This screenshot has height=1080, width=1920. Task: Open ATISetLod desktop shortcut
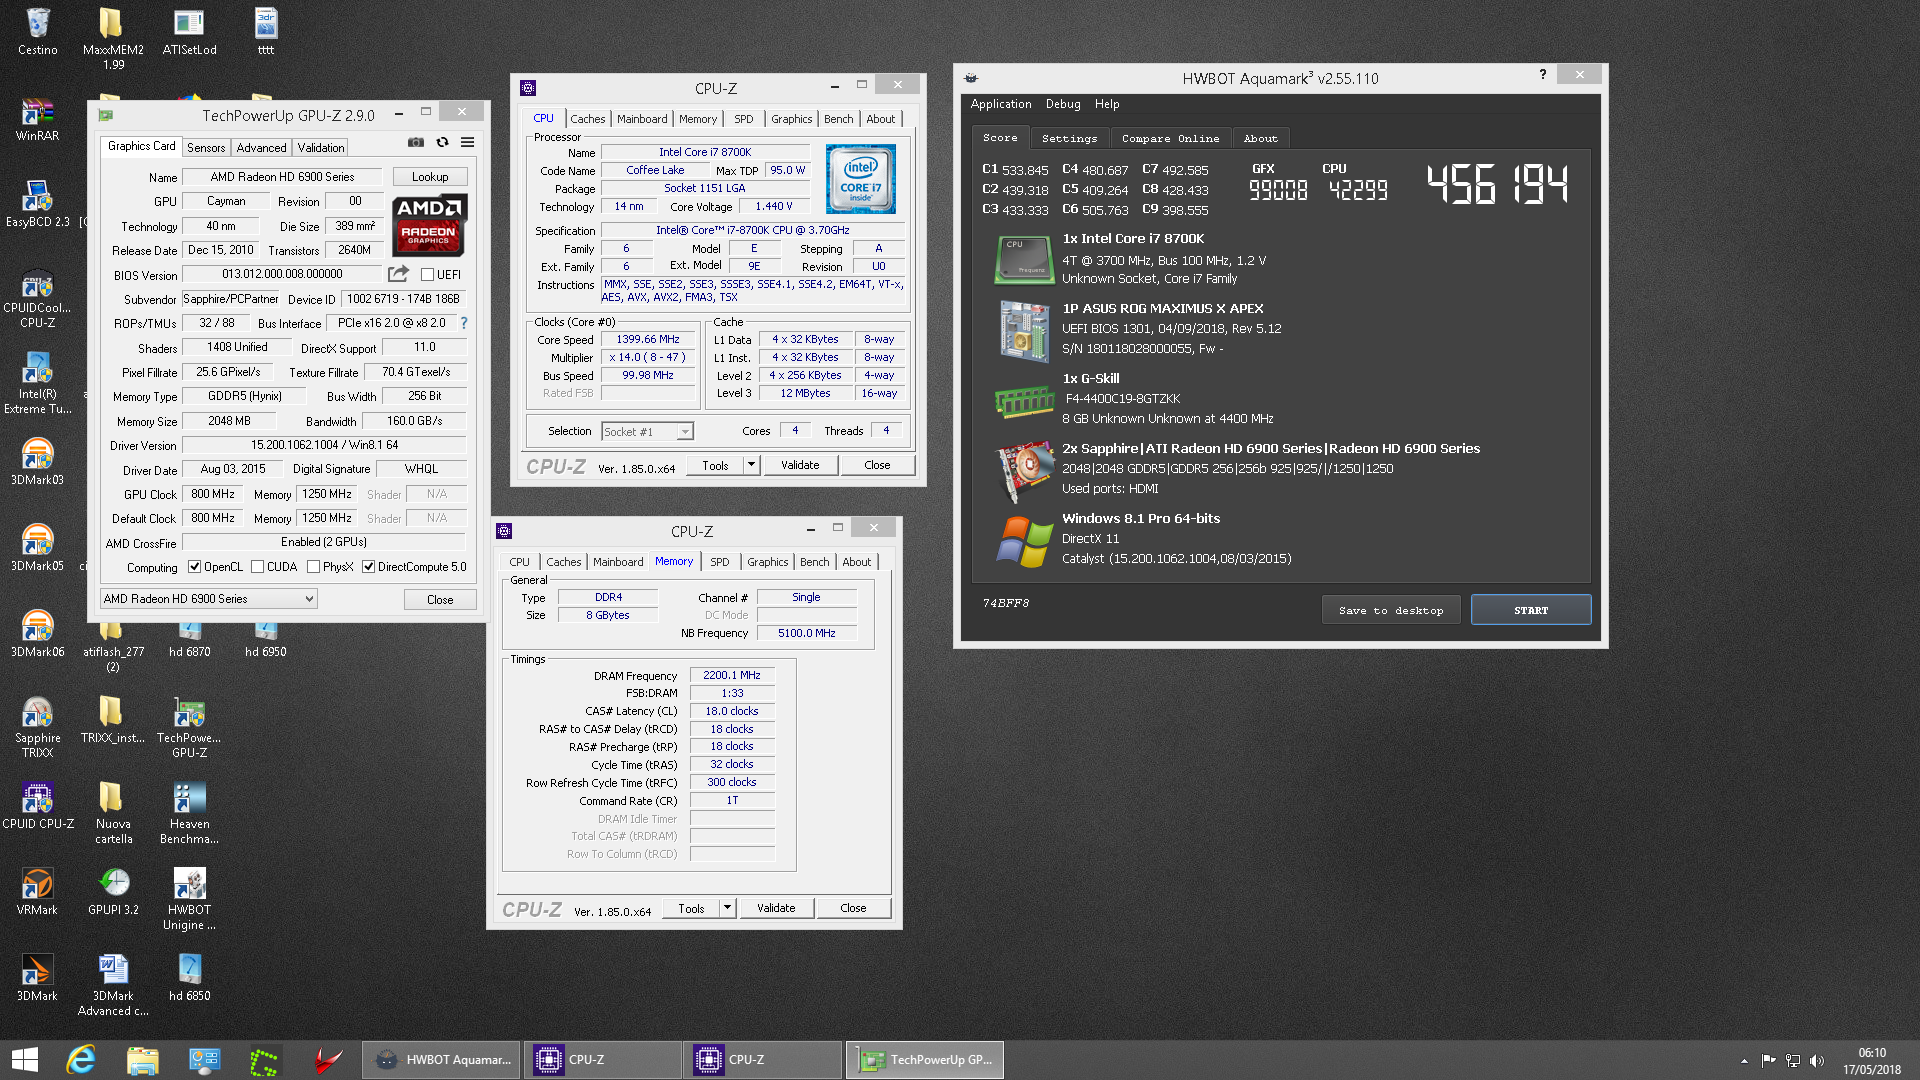coord(189,31)
